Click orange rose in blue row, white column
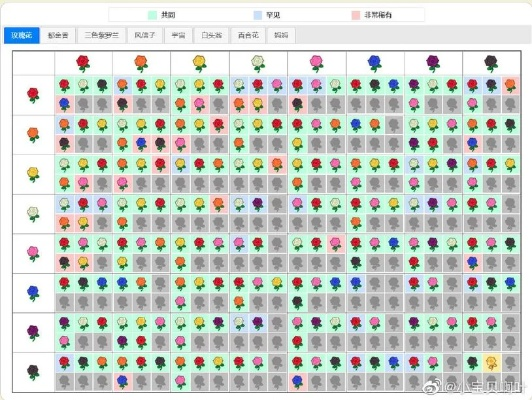Screen dimensions: 532x400 (239, 302)
